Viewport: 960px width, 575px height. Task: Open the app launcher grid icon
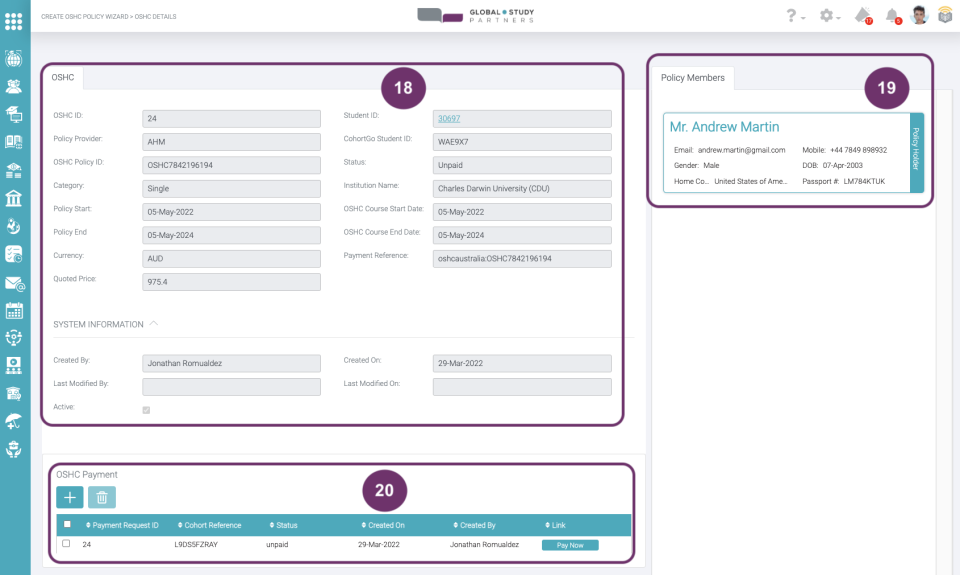(x=14, y=20)
